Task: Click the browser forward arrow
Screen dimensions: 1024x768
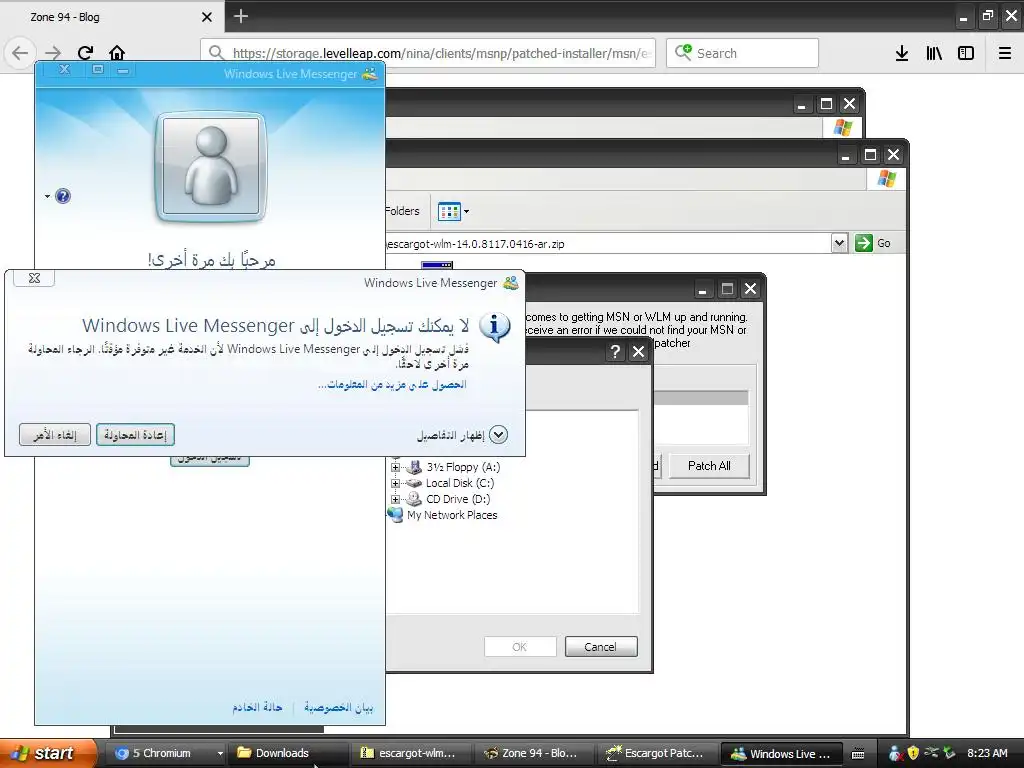Action: pos(54,53)
